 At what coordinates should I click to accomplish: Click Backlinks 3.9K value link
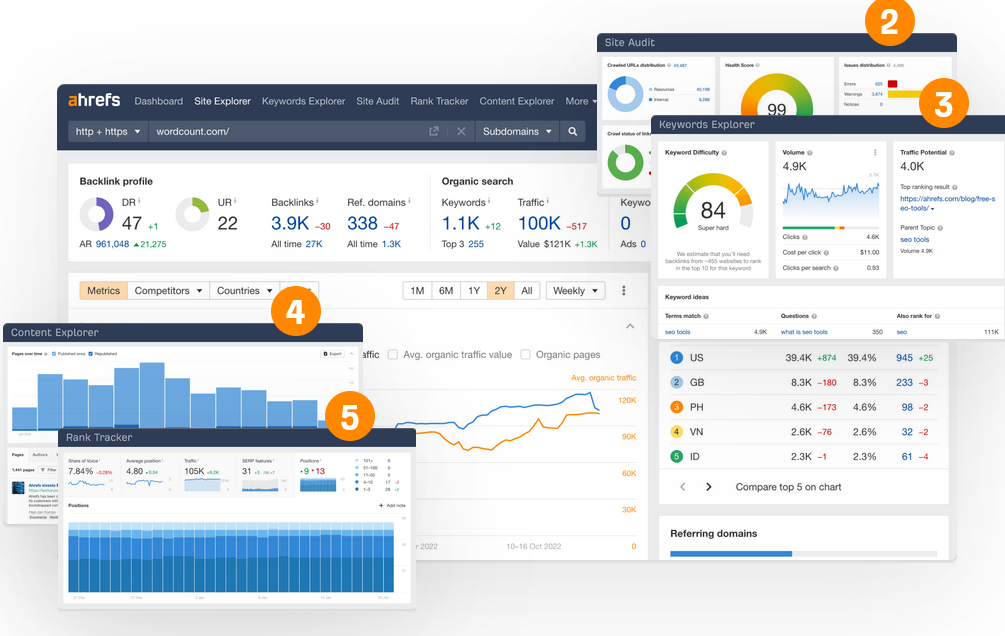pyautogui.click(x=290, y=223)
